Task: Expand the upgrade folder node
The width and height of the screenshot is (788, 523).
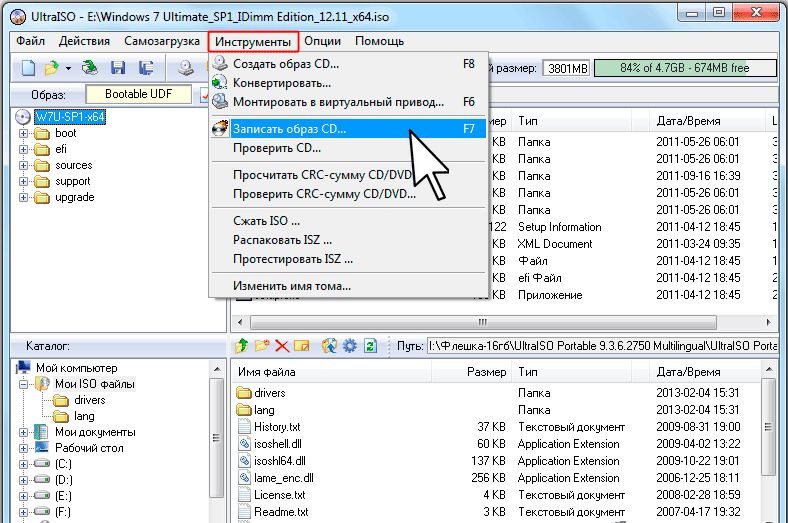Action: (23, 197)
